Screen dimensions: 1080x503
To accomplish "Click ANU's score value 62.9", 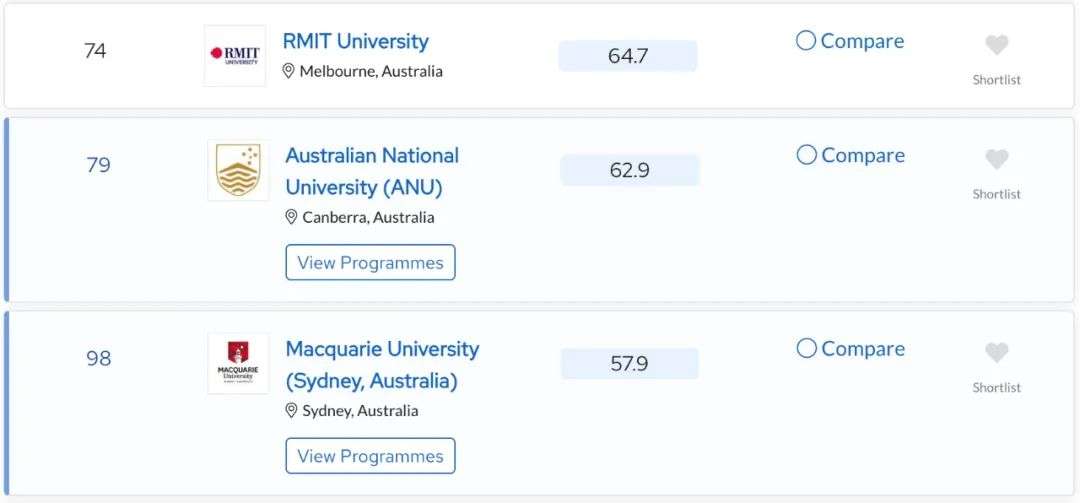I will (629, 170).
